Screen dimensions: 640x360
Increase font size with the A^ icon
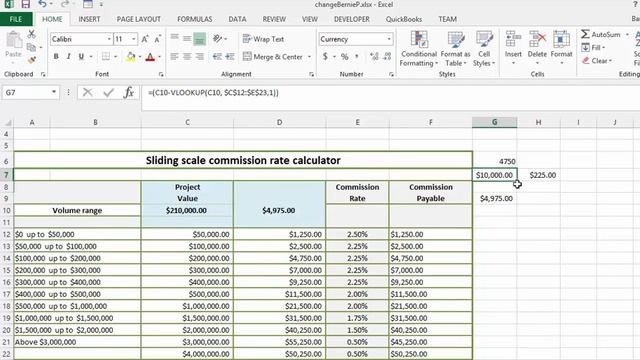pyautogui.click(x=145, y=39)
